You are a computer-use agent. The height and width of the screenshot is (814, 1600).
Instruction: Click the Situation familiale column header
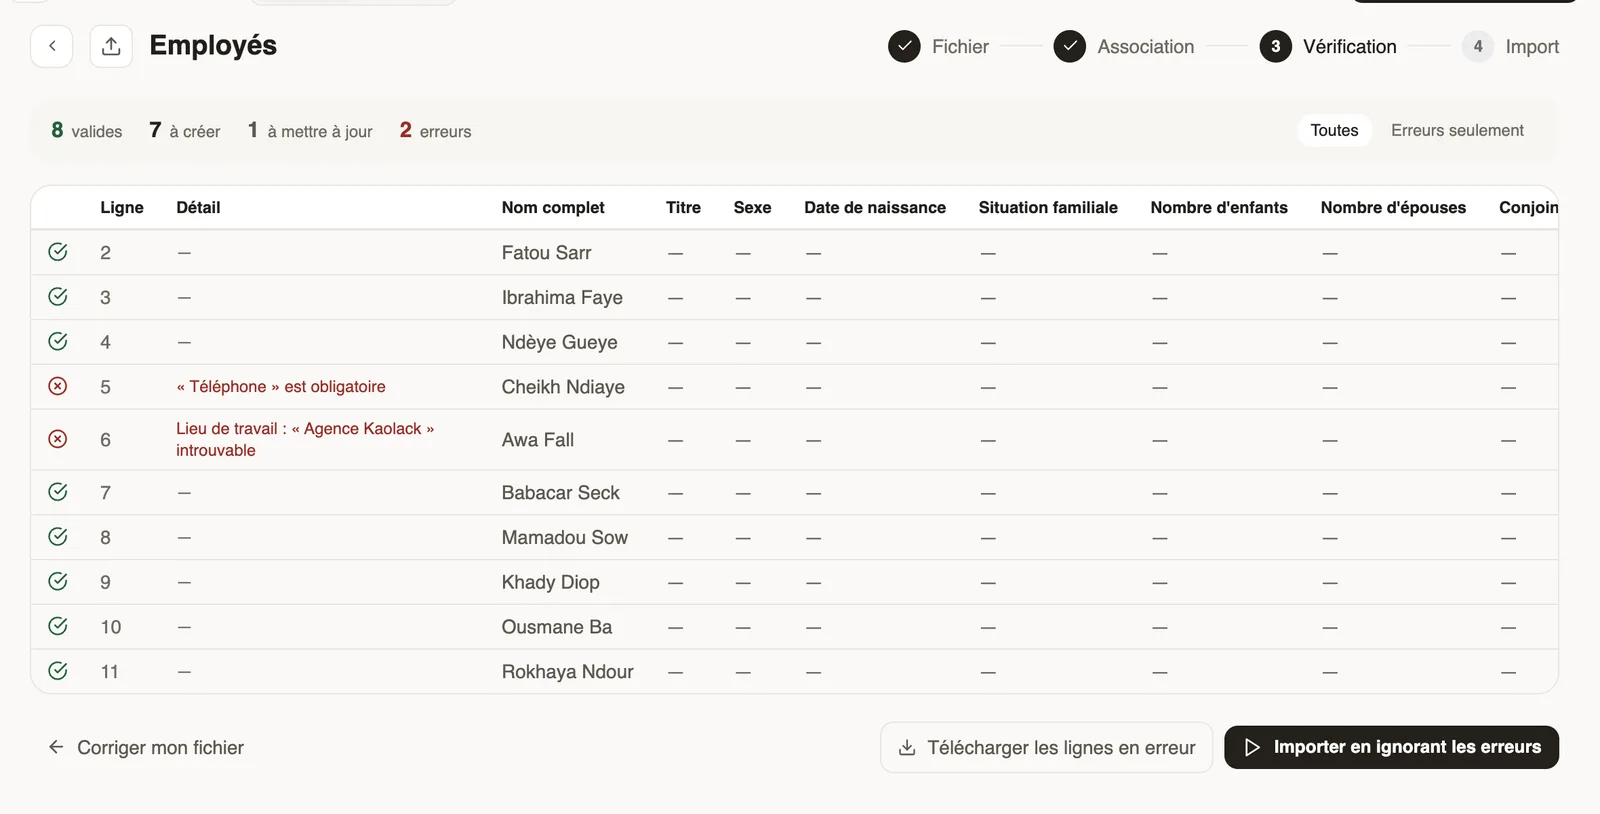(1048, 208)
